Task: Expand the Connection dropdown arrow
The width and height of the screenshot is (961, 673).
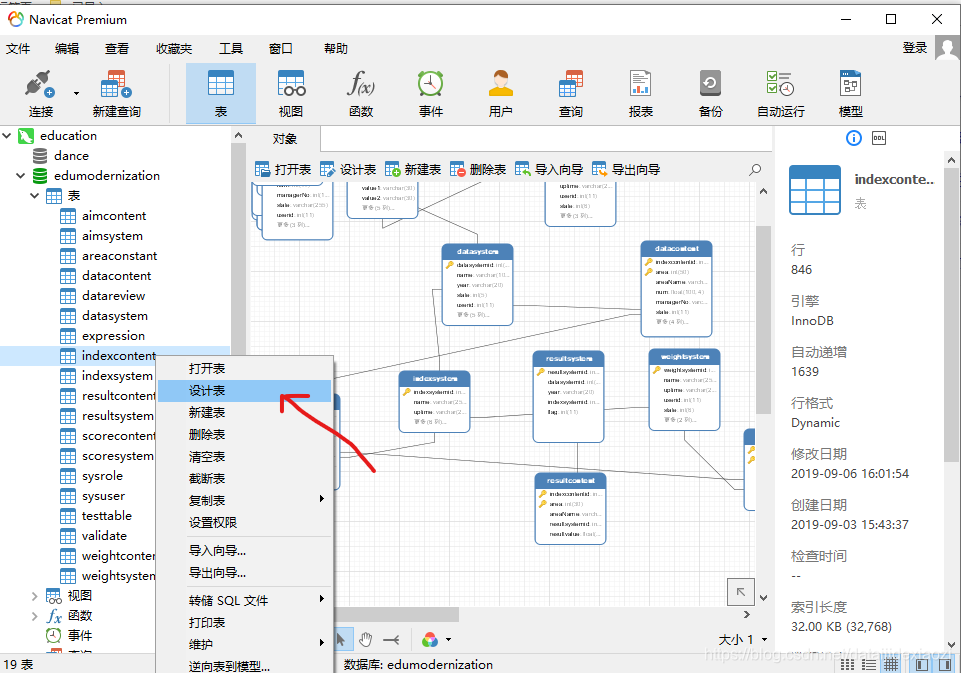Action: click(77, 94)
